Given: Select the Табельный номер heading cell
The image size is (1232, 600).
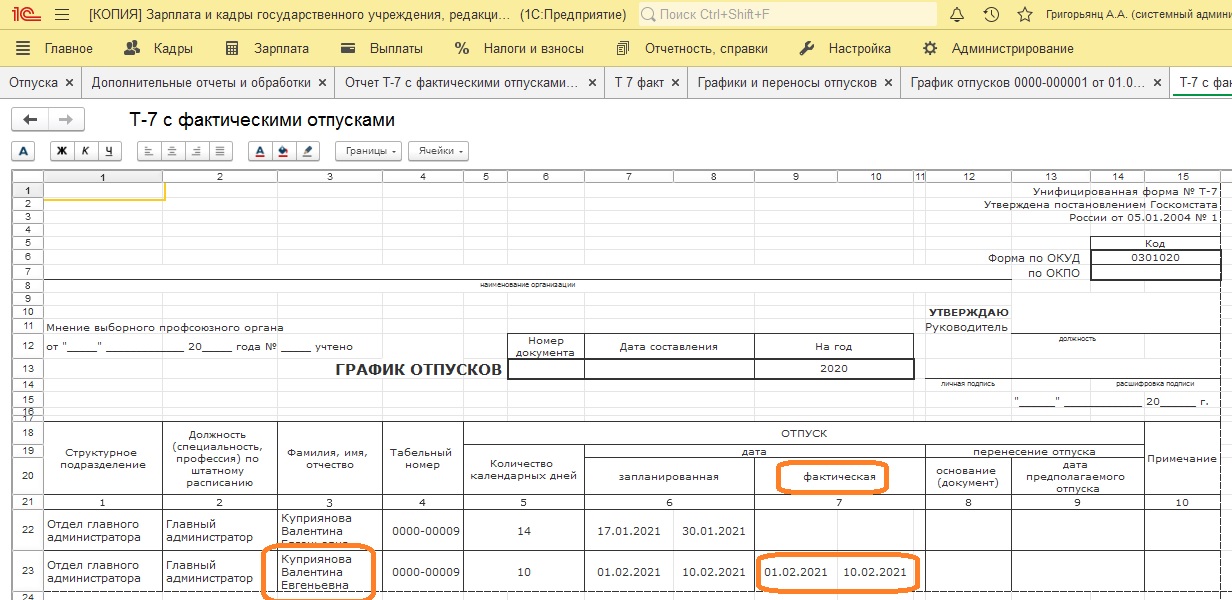Looking at the screenshot, I should coord(423,458).
